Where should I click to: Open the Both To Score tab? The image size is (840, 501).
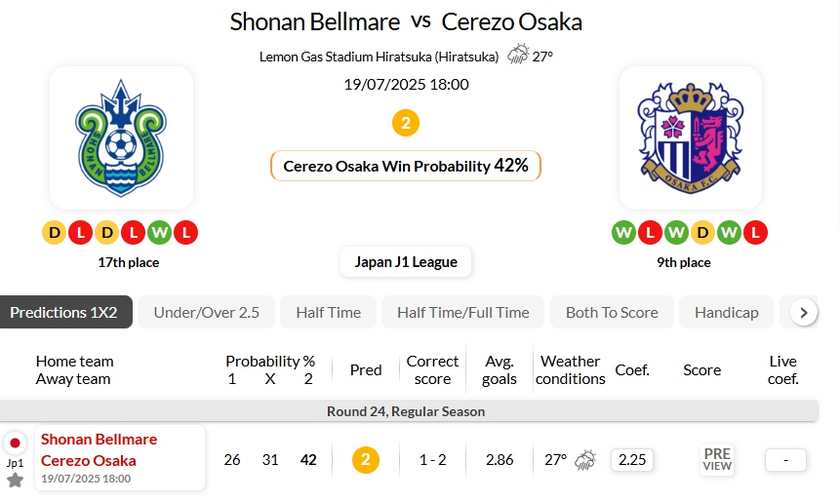[x=612, y=312]
